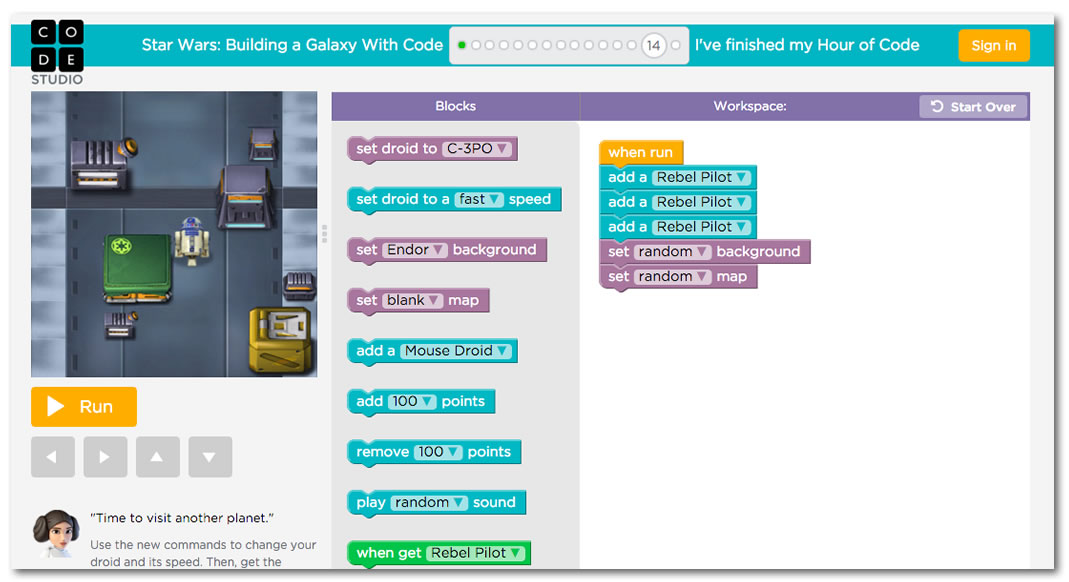Open fast speed dropdown in toolbox
1069x582 pixels.
point(479,199)
